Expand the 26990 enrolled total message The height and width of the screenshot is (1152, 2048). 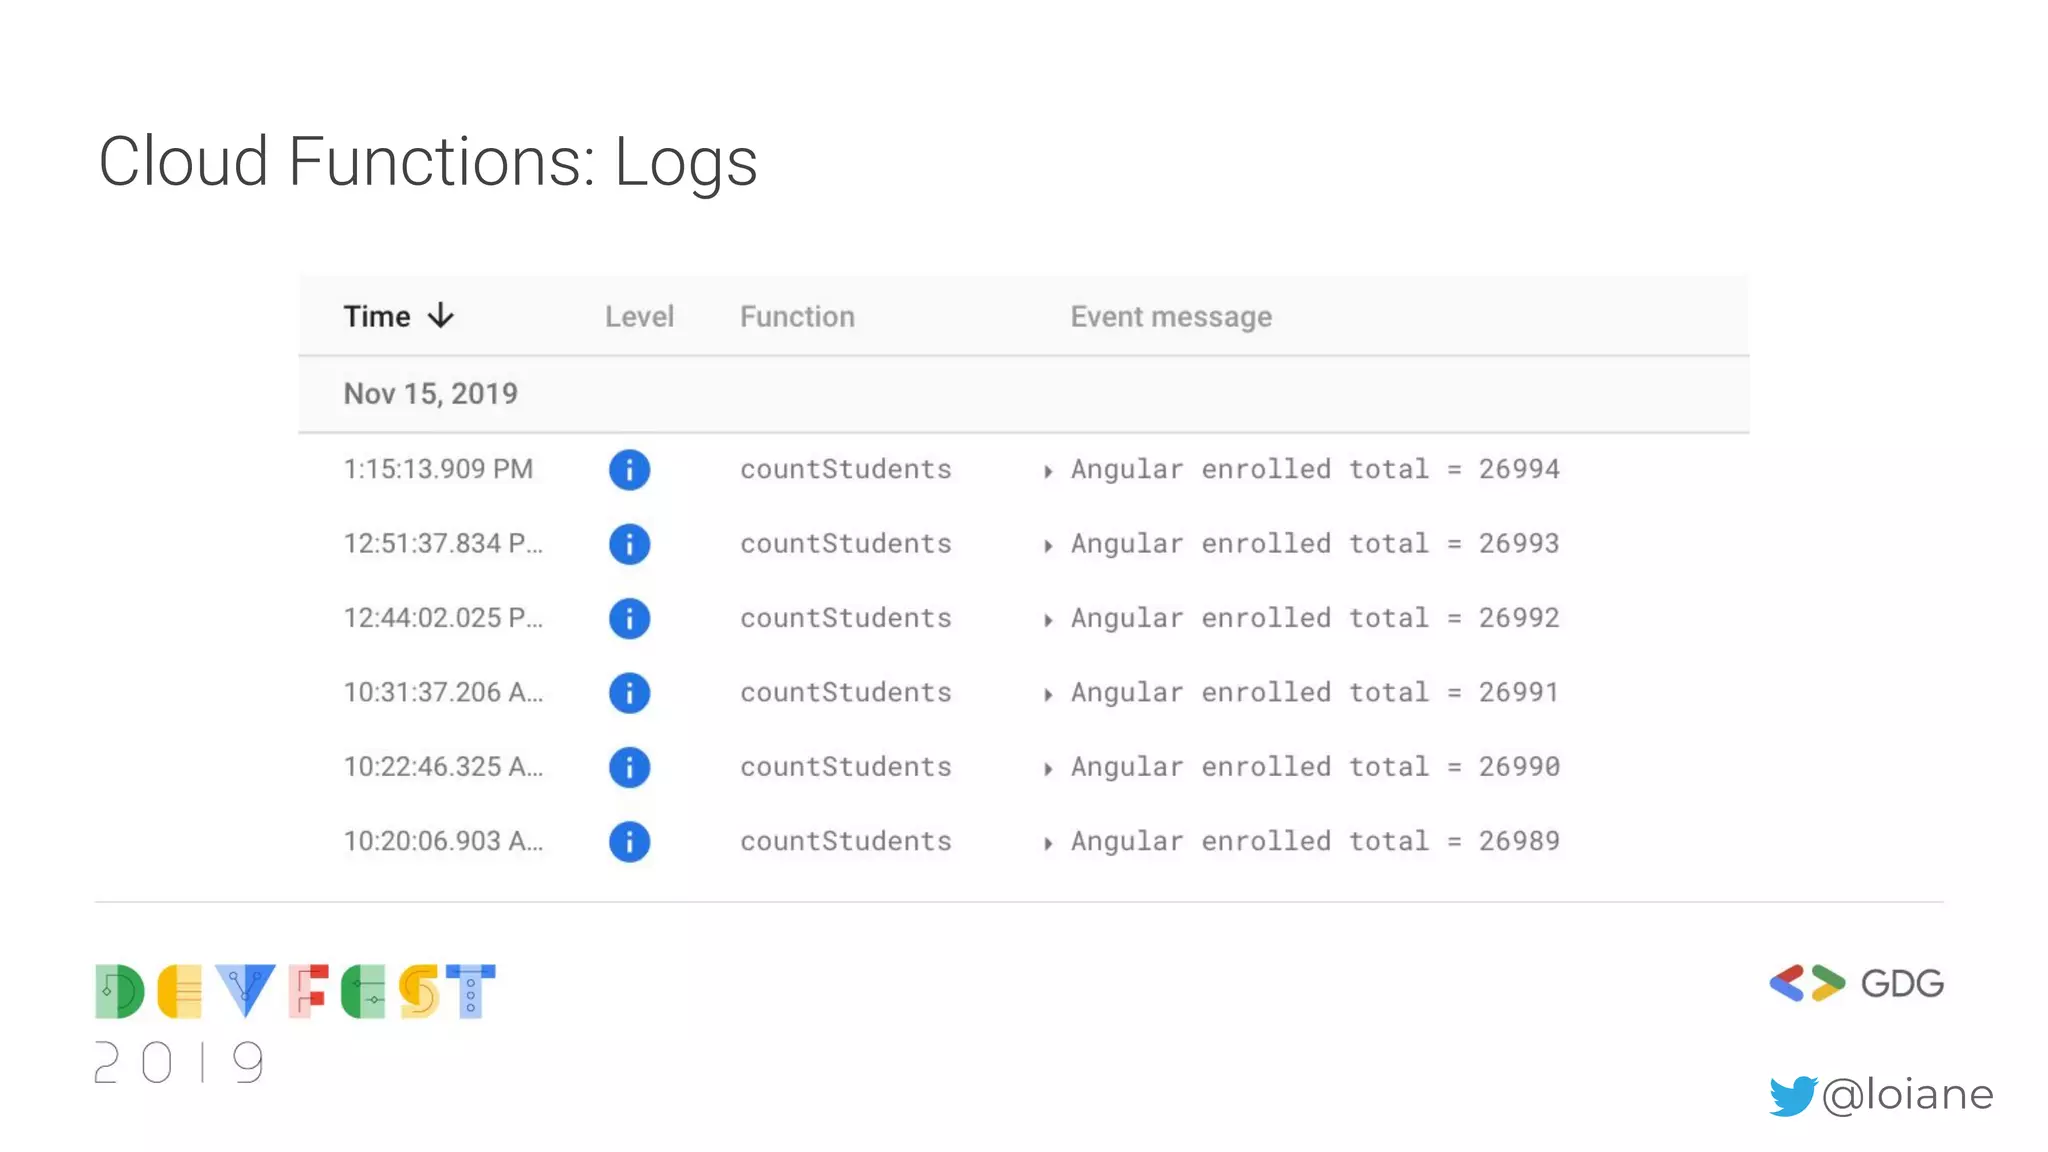(x=1048, y=769)
